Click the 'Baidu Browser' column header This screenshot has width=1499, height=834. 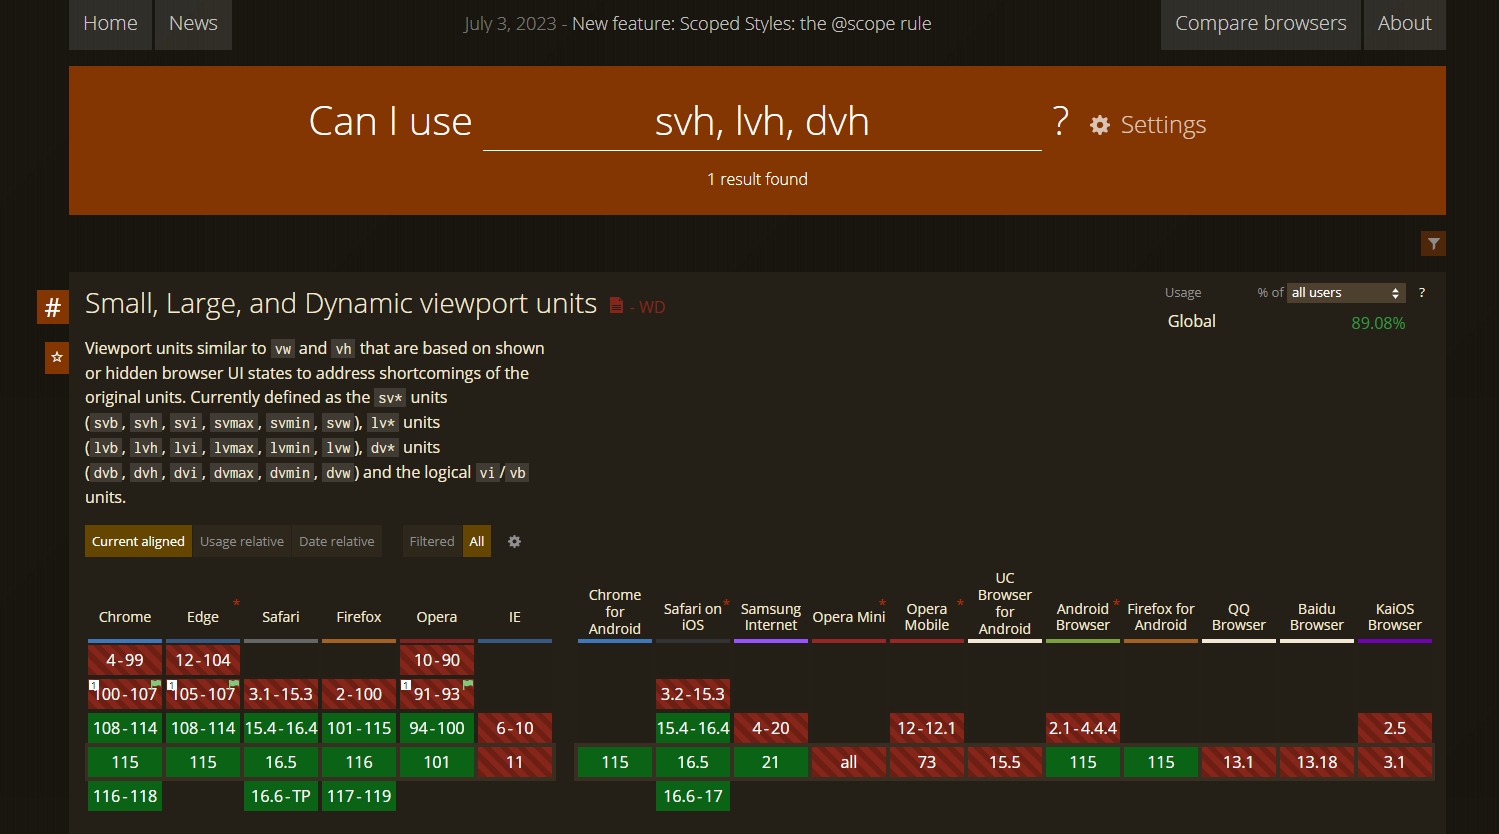coord(1317,617)
